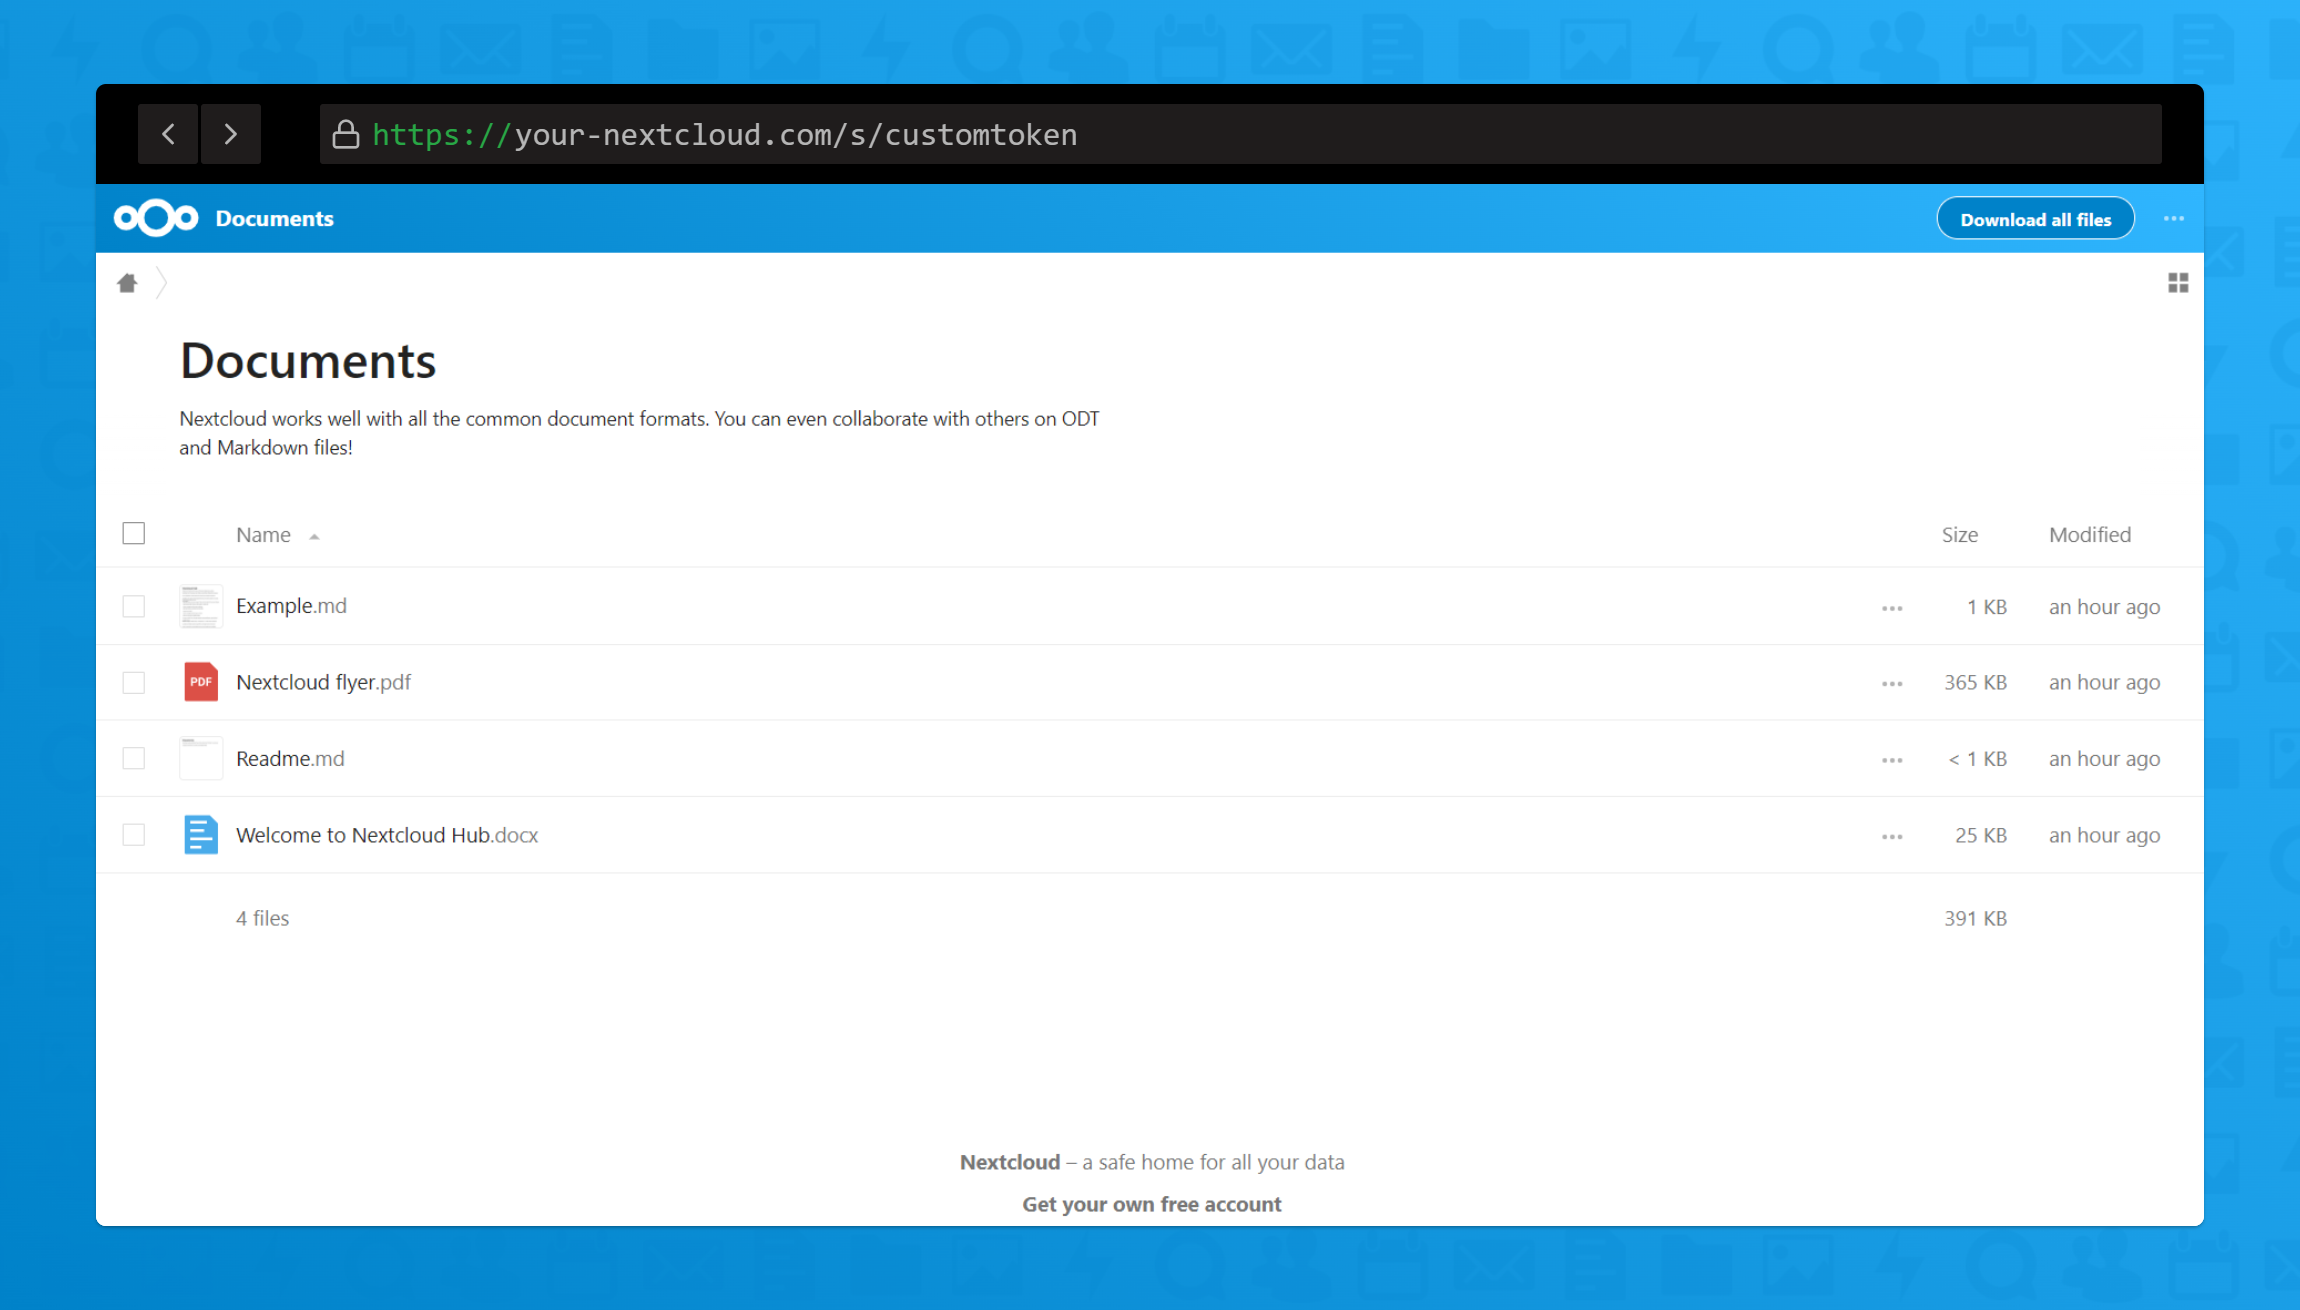The height and width of the screenshot is (1310, 2300).
Task: Open actions menu for Nextcloud flyer.pdf
Action: [1892, 684]
